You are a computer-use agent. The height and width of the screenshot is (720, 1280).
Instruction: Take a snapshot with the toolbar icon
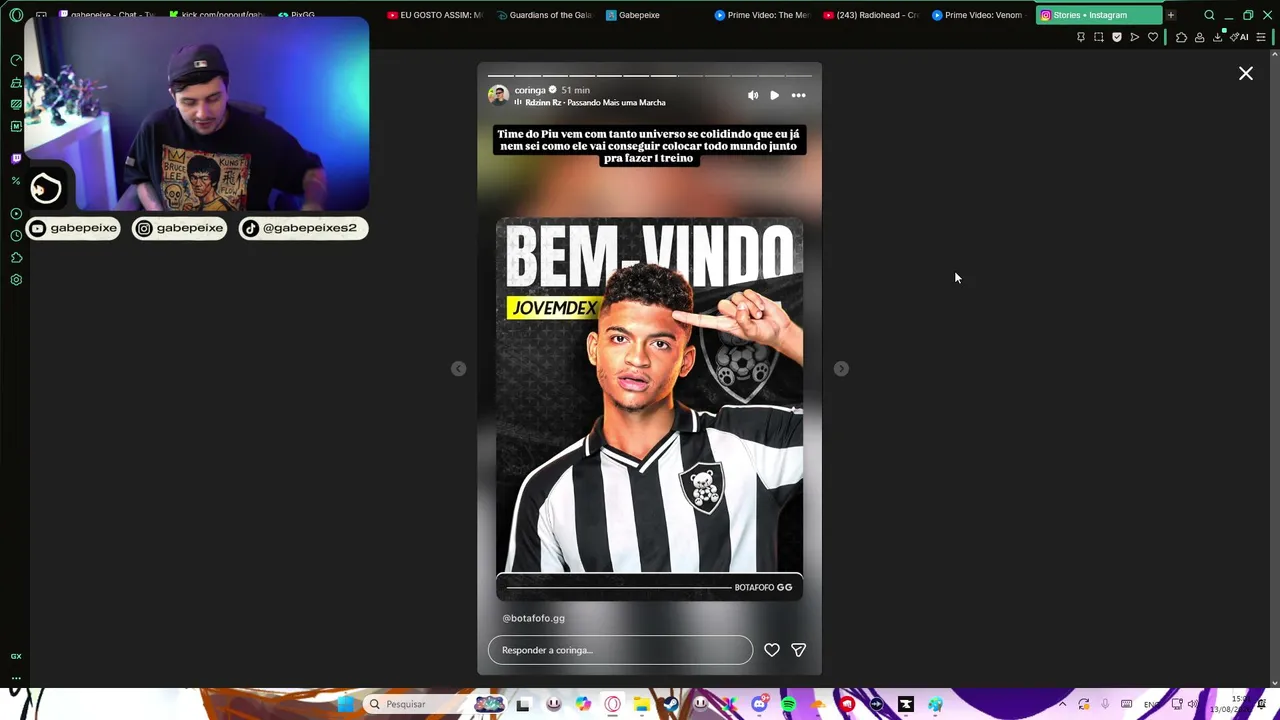1099,37
